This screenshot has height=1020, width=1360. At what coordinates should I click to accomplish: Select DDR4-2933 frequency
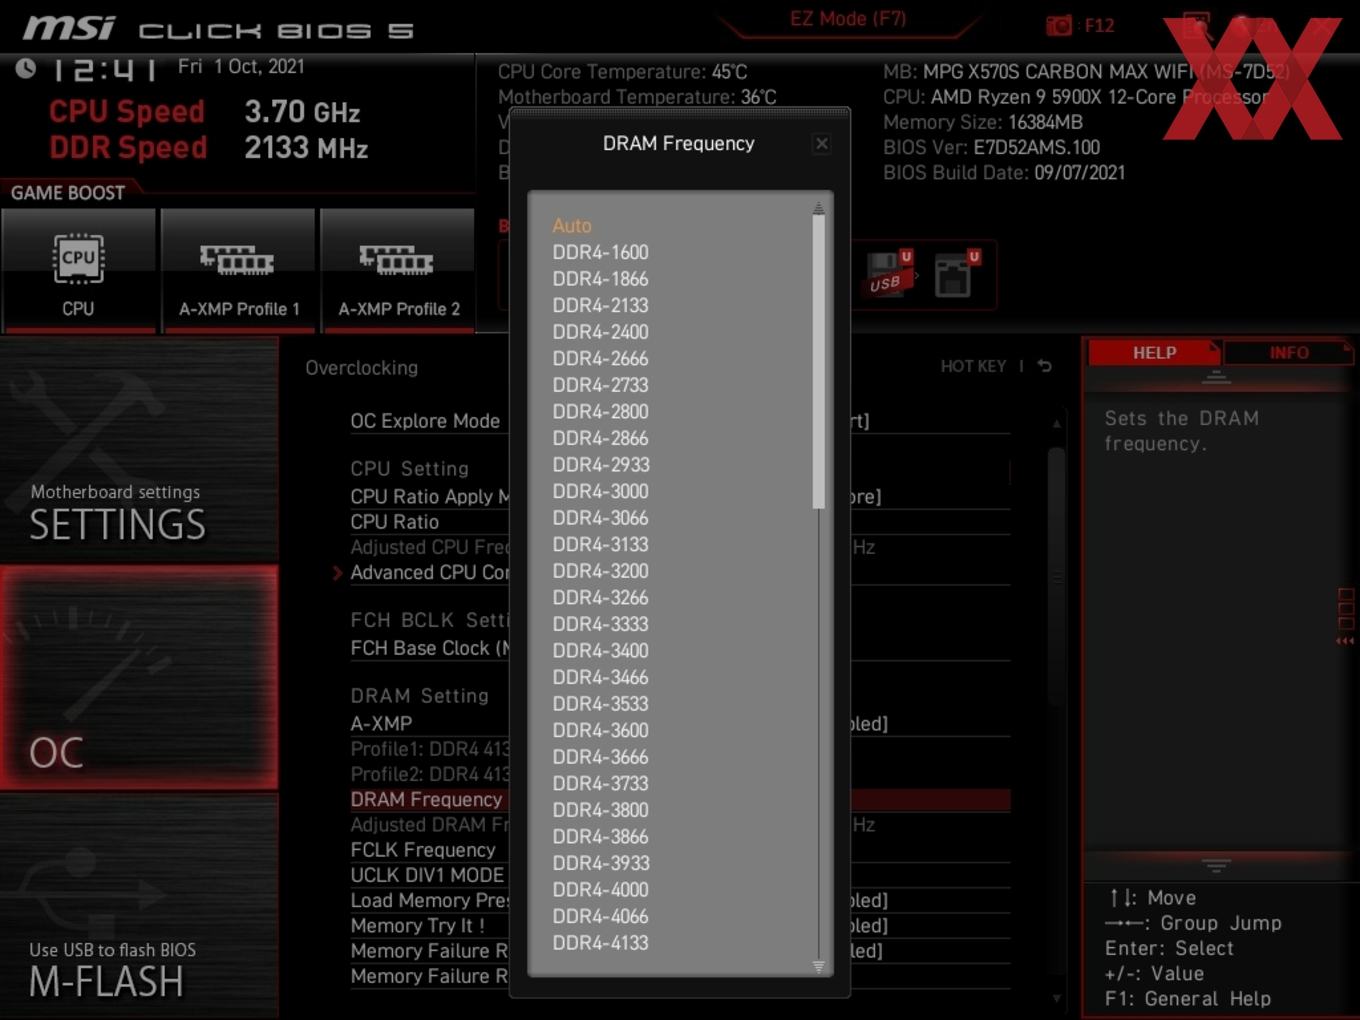(x=600, y=465)
